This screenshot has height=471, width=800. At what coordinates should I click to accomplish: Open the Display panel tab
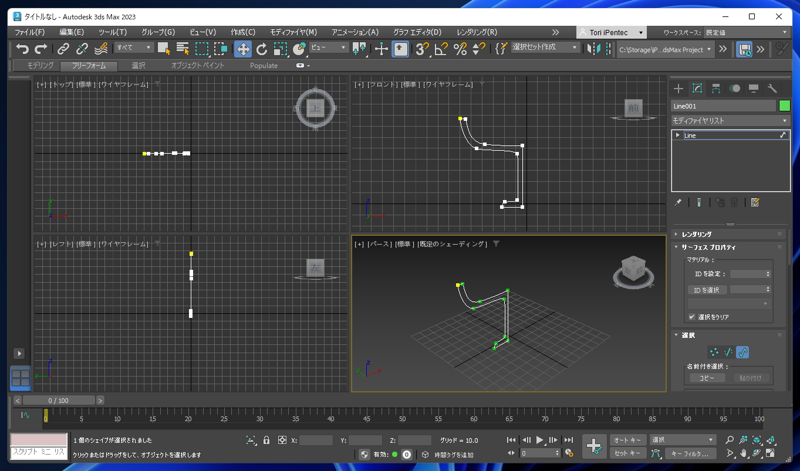pyautogui.click(x=754, y=89)
